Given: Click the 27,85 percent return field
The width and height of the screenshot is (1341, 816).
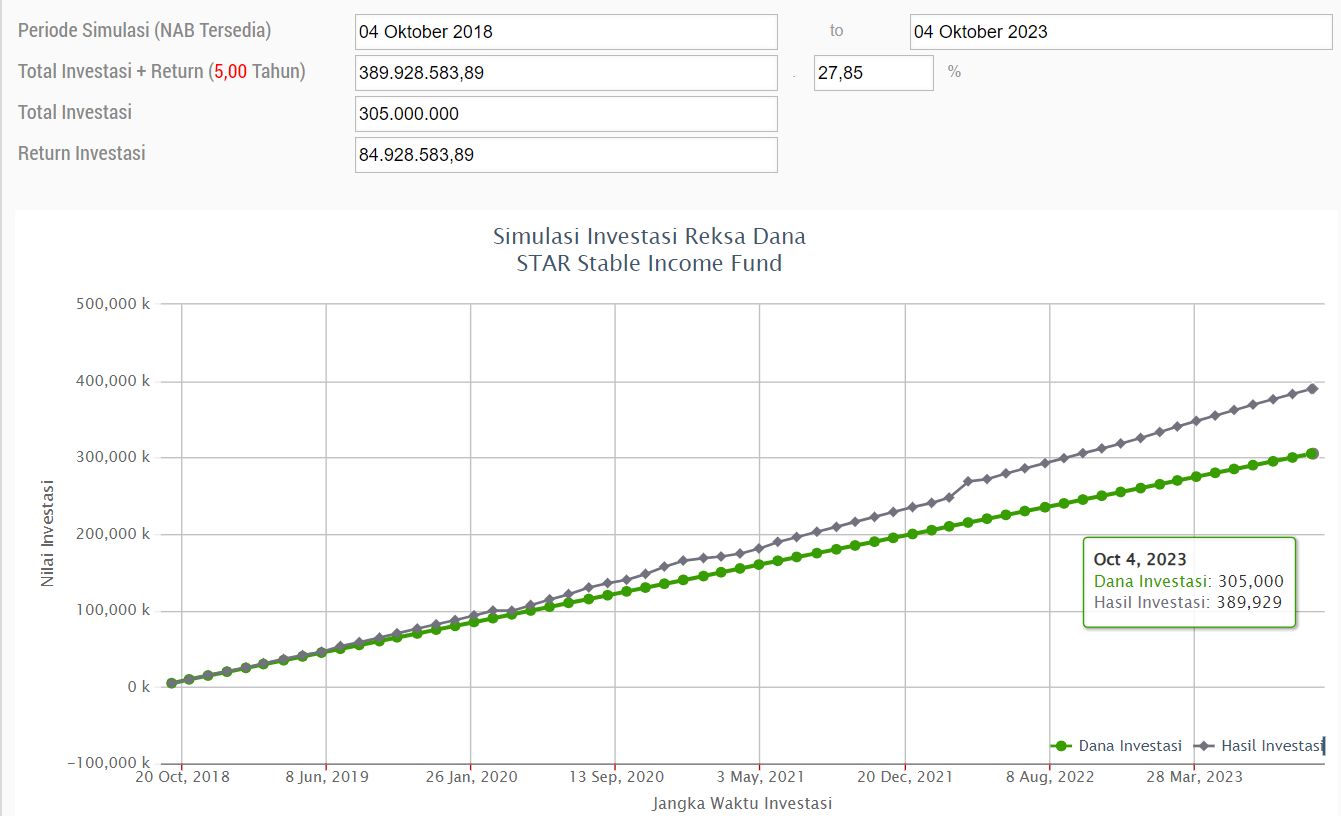Looking at the screenshot, I should coord(874,73).
